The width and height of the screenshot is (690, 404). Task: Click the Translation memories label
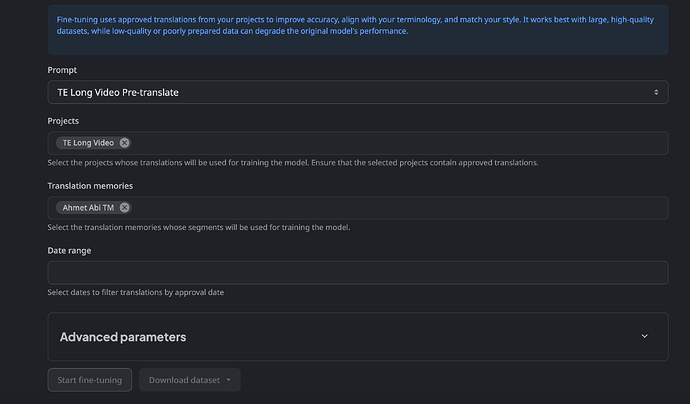pos(90,186)
